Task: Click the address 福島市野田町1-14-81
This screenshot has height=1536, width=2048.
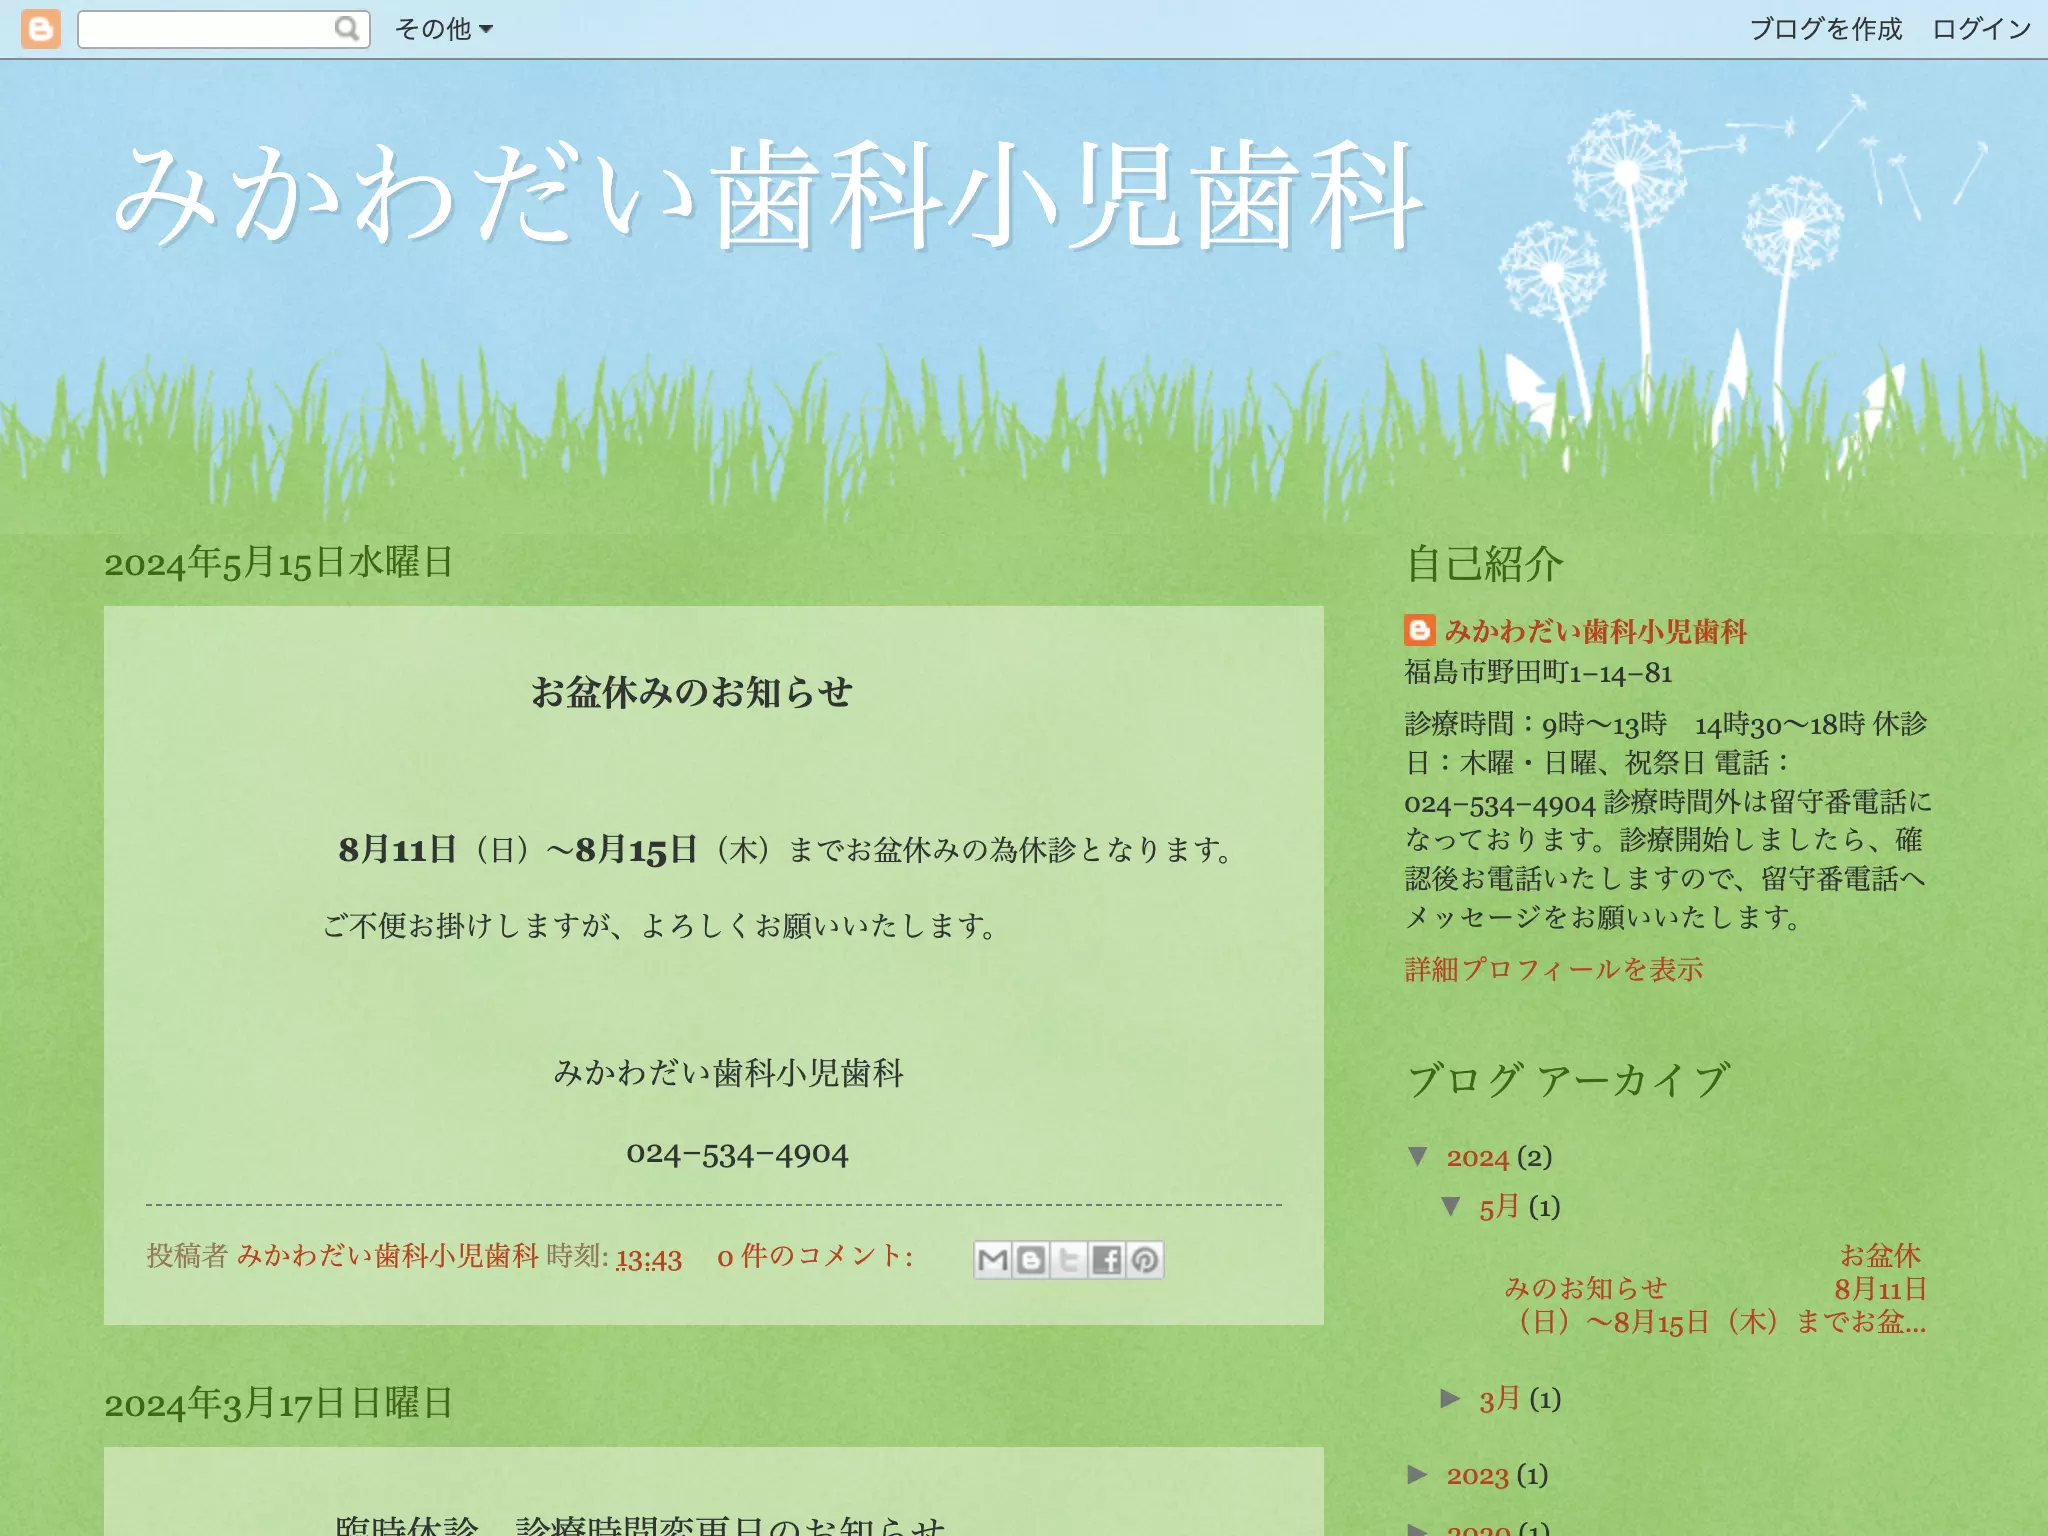Action: point(1539,673)
